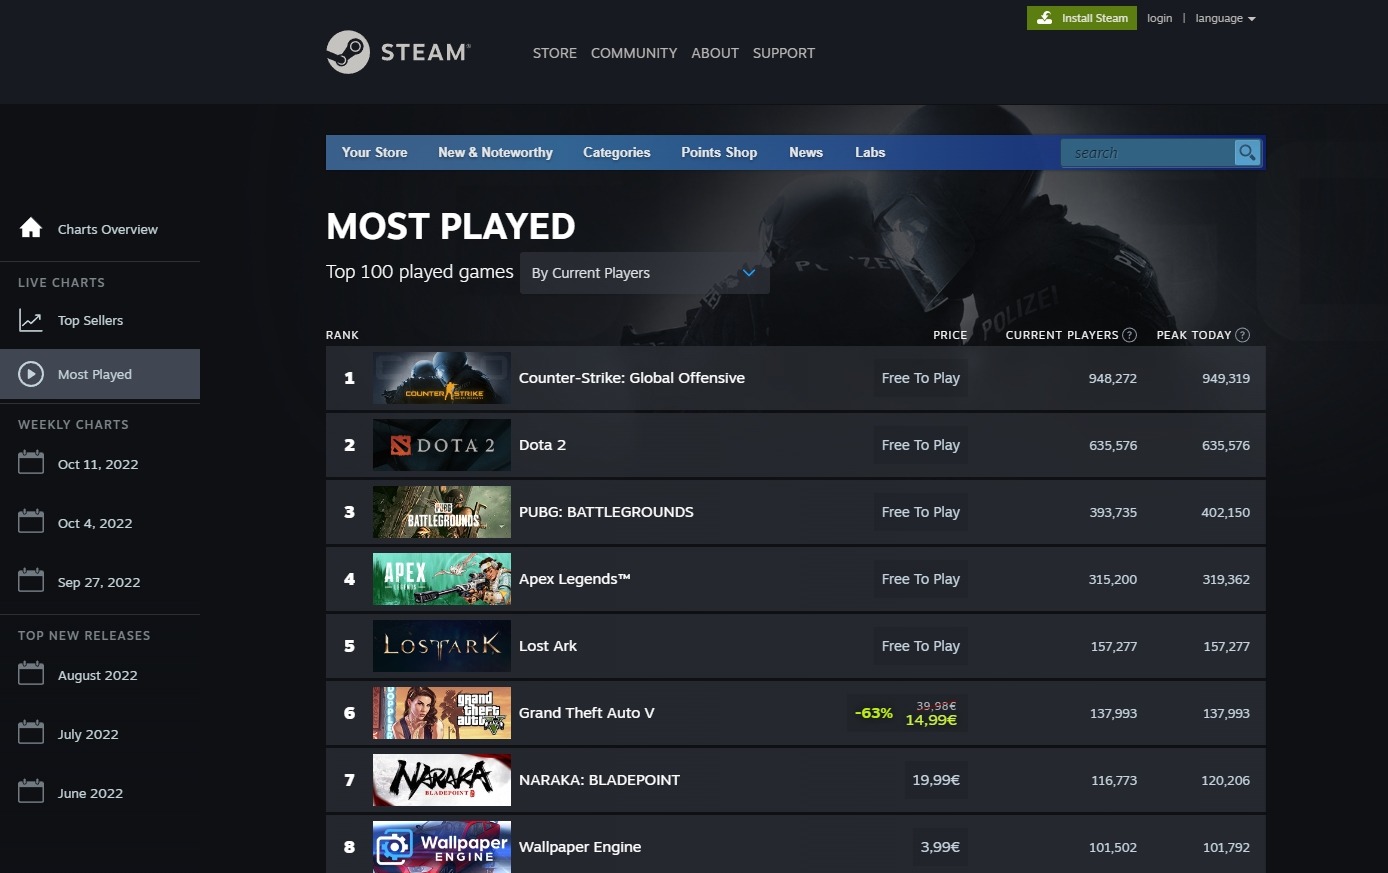Click the search magnifier icon
The height and width of the screenshot is (873, 1388).
(1247, 153)
